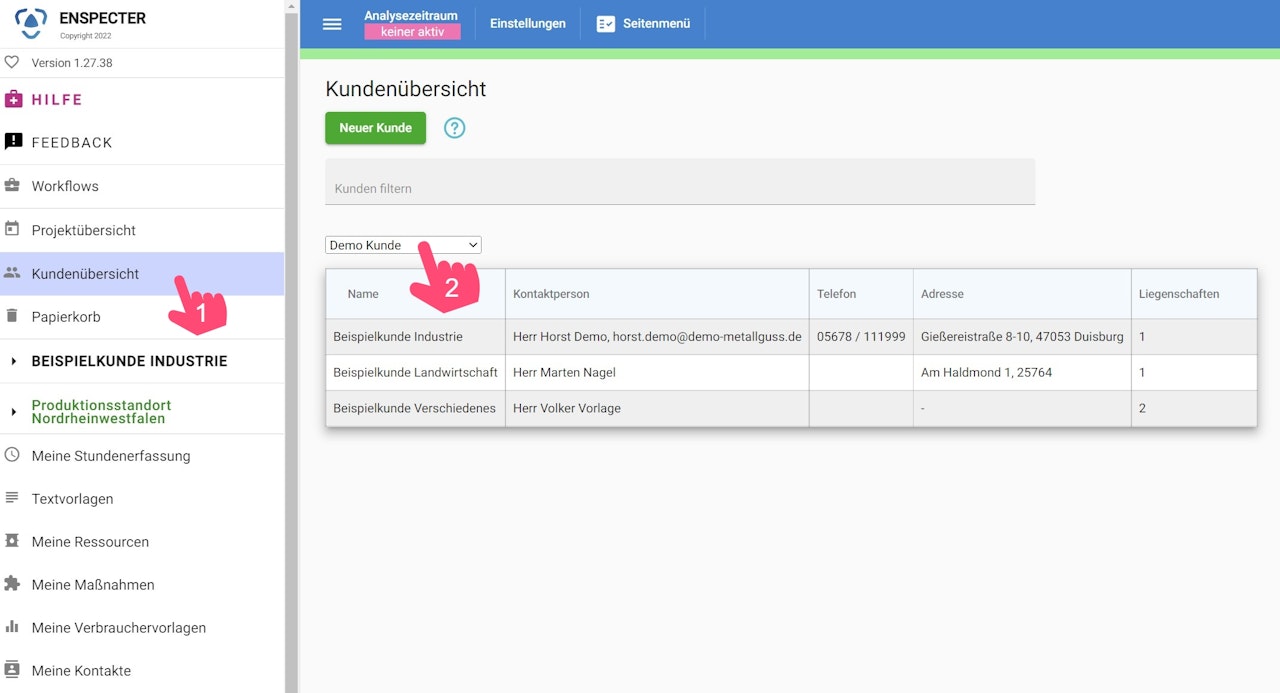The image size is (1280, 693).
Task: Open Meine Kontakte
Action: (x=81, y=671)
